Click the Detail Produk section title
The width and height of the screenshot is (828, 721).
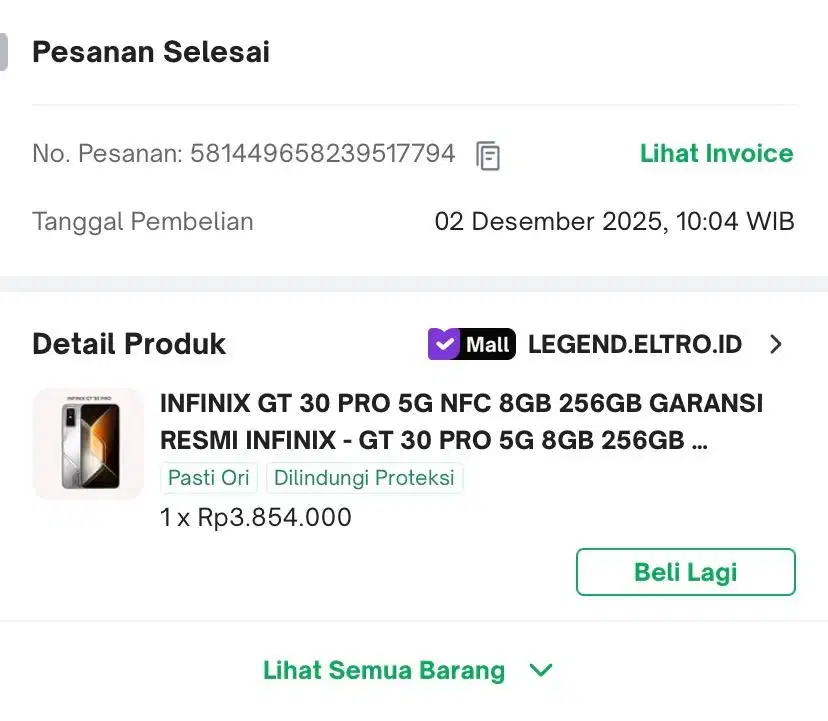point(128,344)
